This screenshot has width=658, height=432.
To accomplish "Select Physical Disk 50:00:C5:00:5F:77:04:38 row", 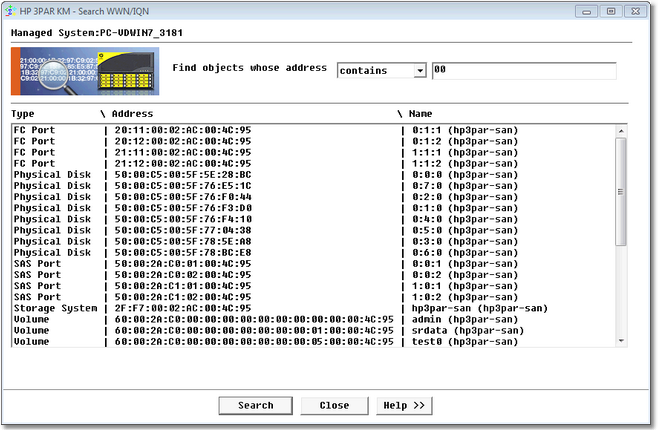I will 313,230.
